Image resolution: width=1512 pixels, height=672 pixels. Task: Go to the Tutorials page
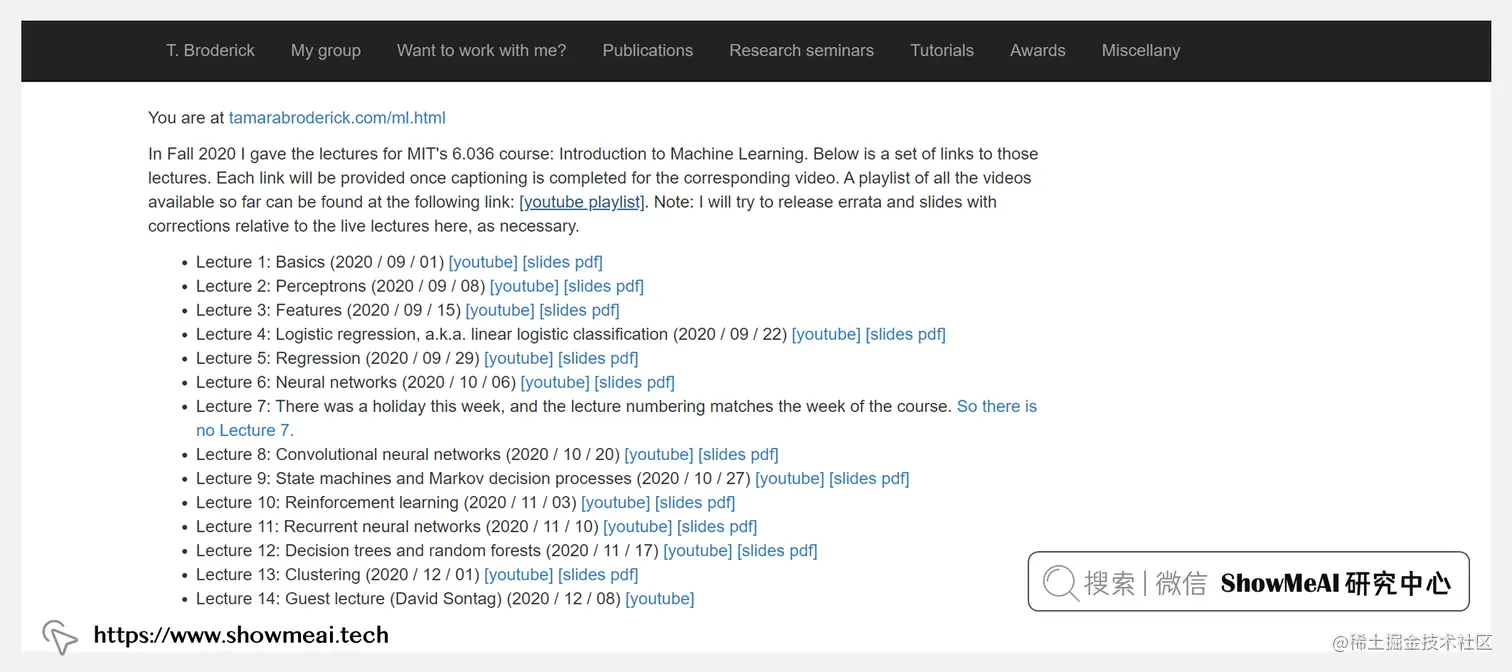[941, 50]
